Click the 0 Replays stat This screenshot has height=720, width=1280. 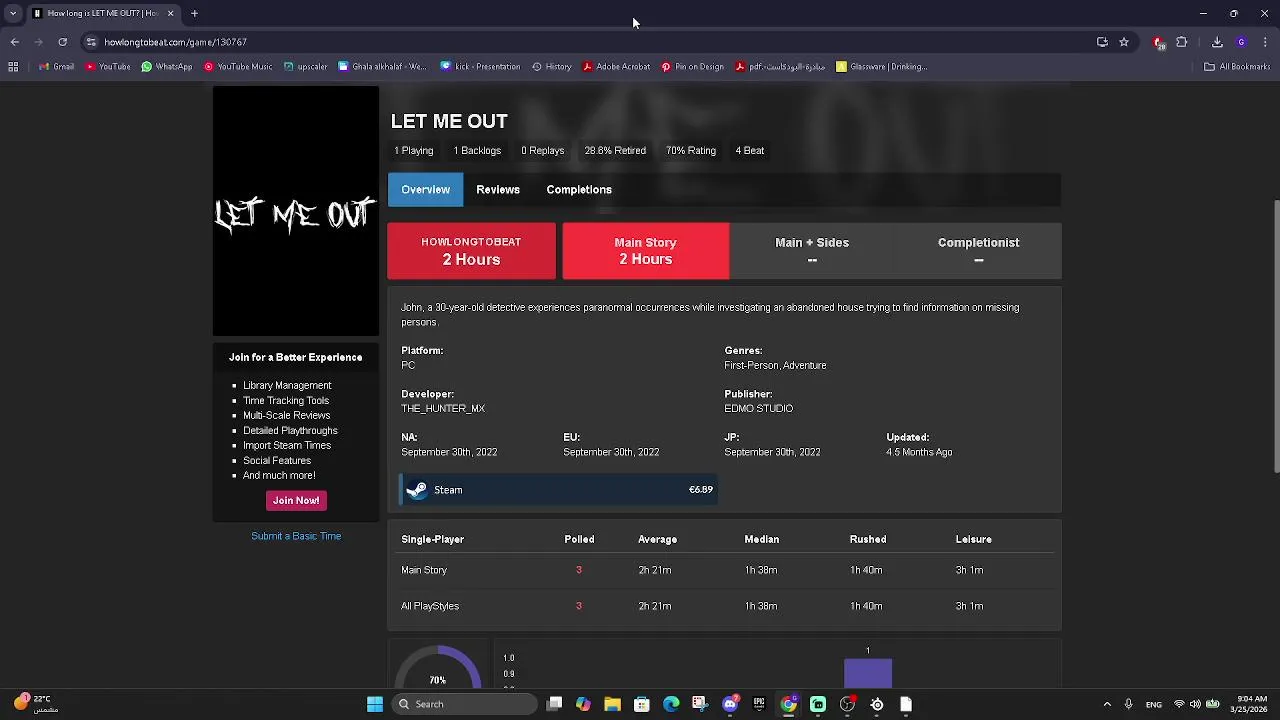tap(542, 151)
